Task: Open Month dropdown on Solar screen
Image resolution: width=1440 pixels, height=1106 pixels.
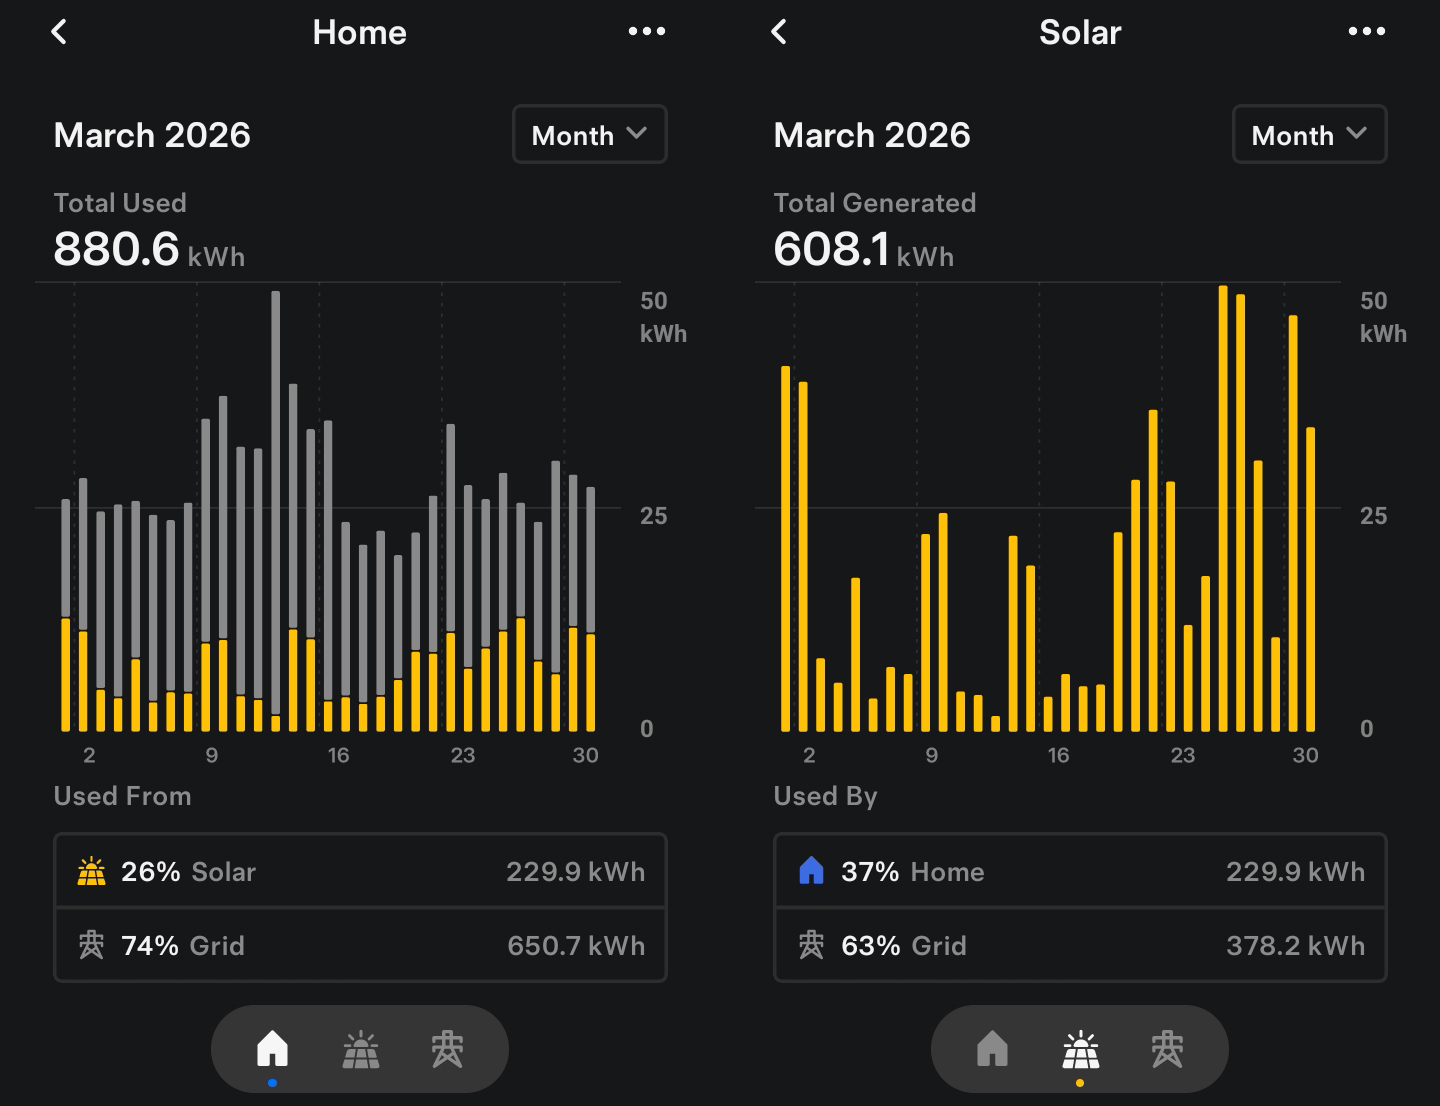Action: [x=1309, y=135]
